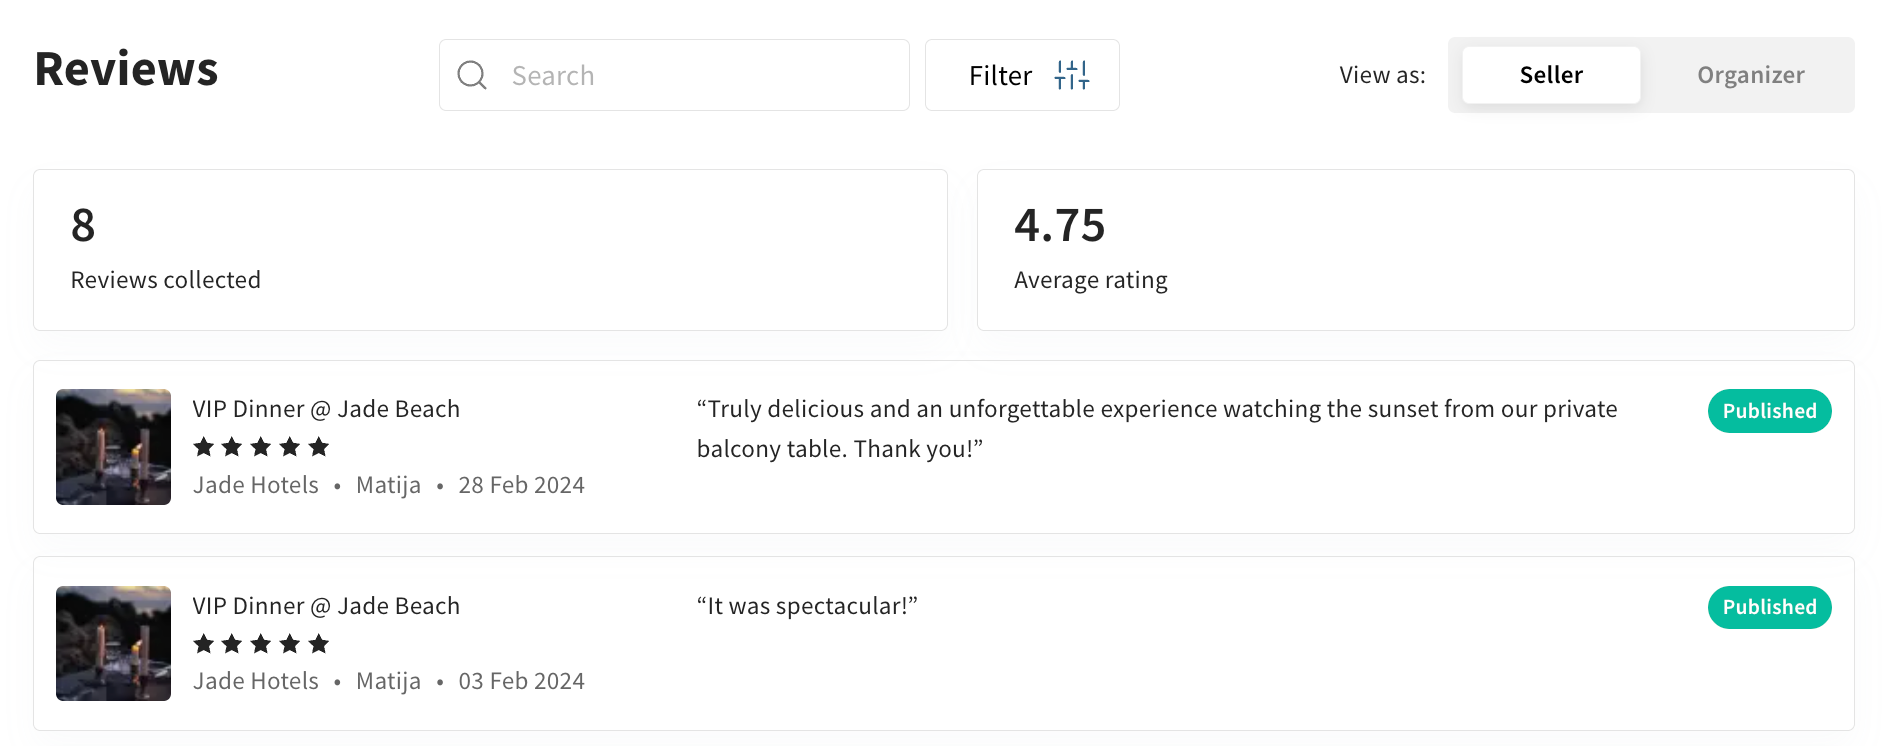Select the 4.75 Average rating card

(1414, 250)
